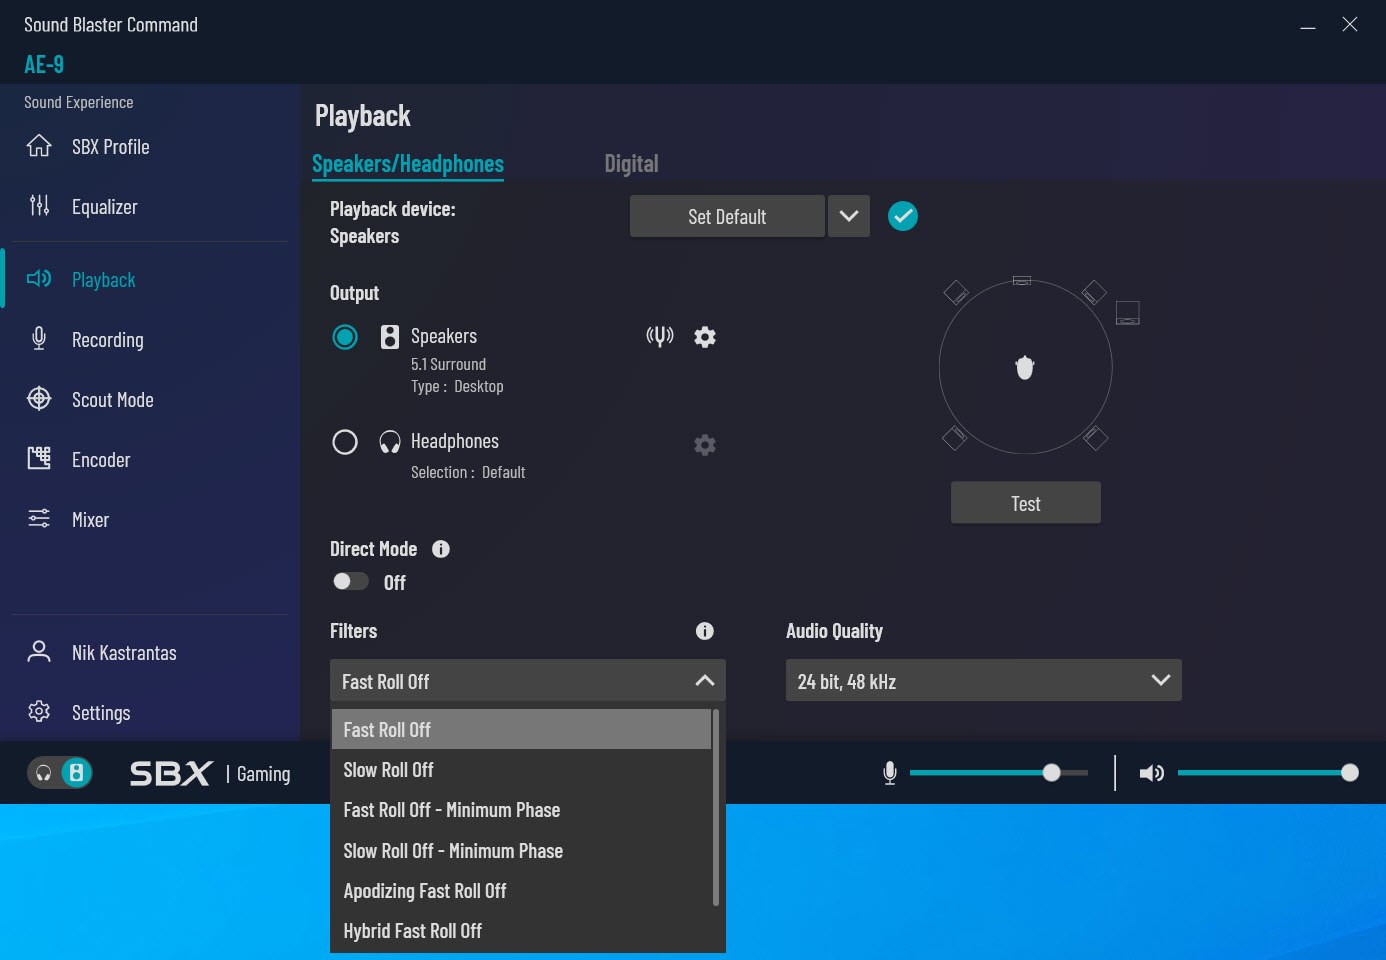Minimize the Sound Blaster Command window
1386x960 pixels.
(x=1307, y=26)
